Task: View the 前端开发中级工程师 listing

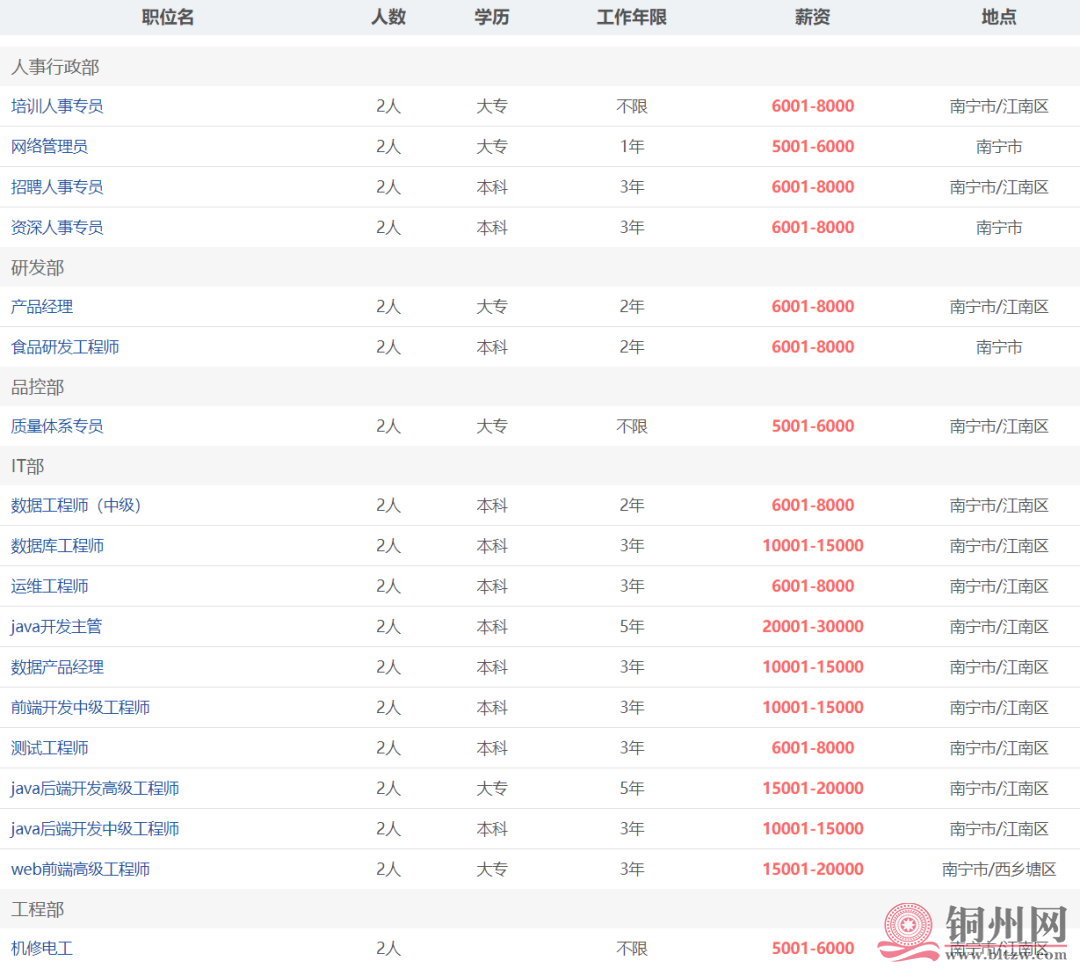Action: [x=80, y=708]
